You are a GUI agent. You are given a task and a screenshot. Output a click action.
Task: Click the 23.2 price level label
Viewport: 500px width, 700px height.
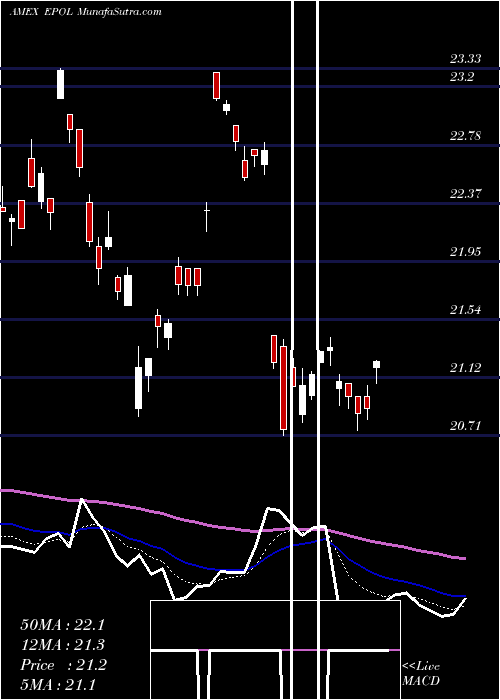[462, 77]
